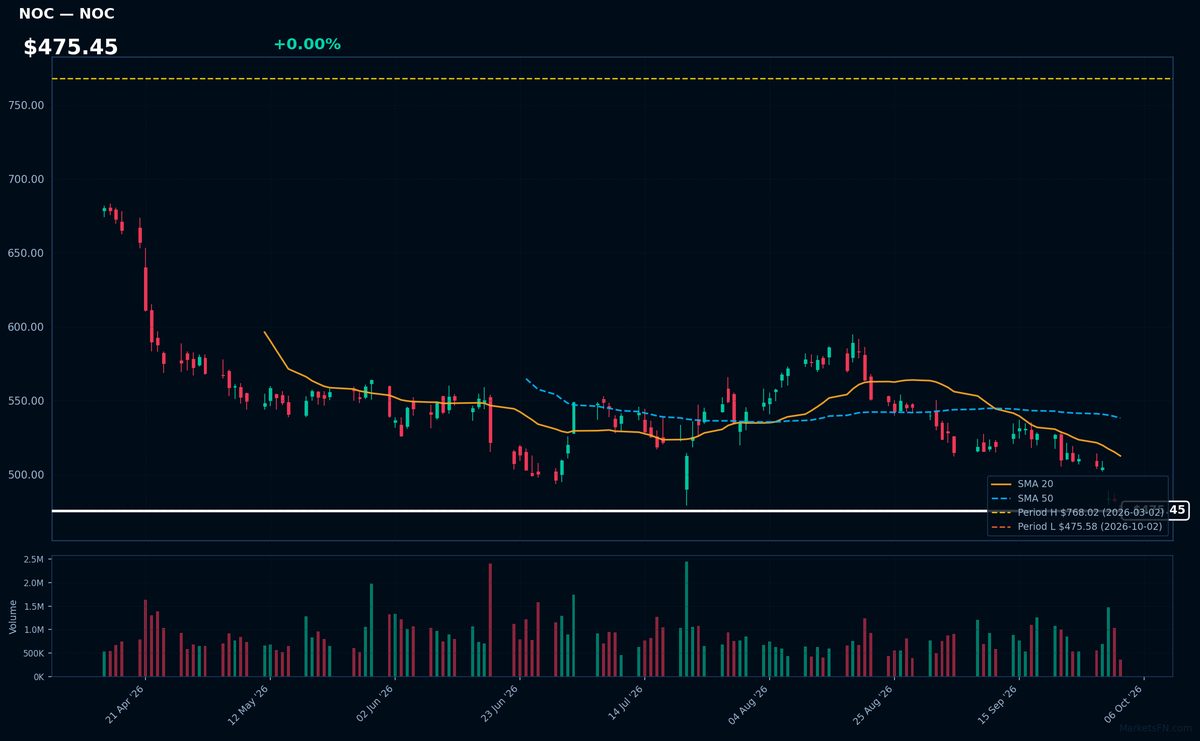The width and height of the screenshot is (1200, 741).
Task: Select the 2.0M volume axis label
Action: (x=34, y=583)
